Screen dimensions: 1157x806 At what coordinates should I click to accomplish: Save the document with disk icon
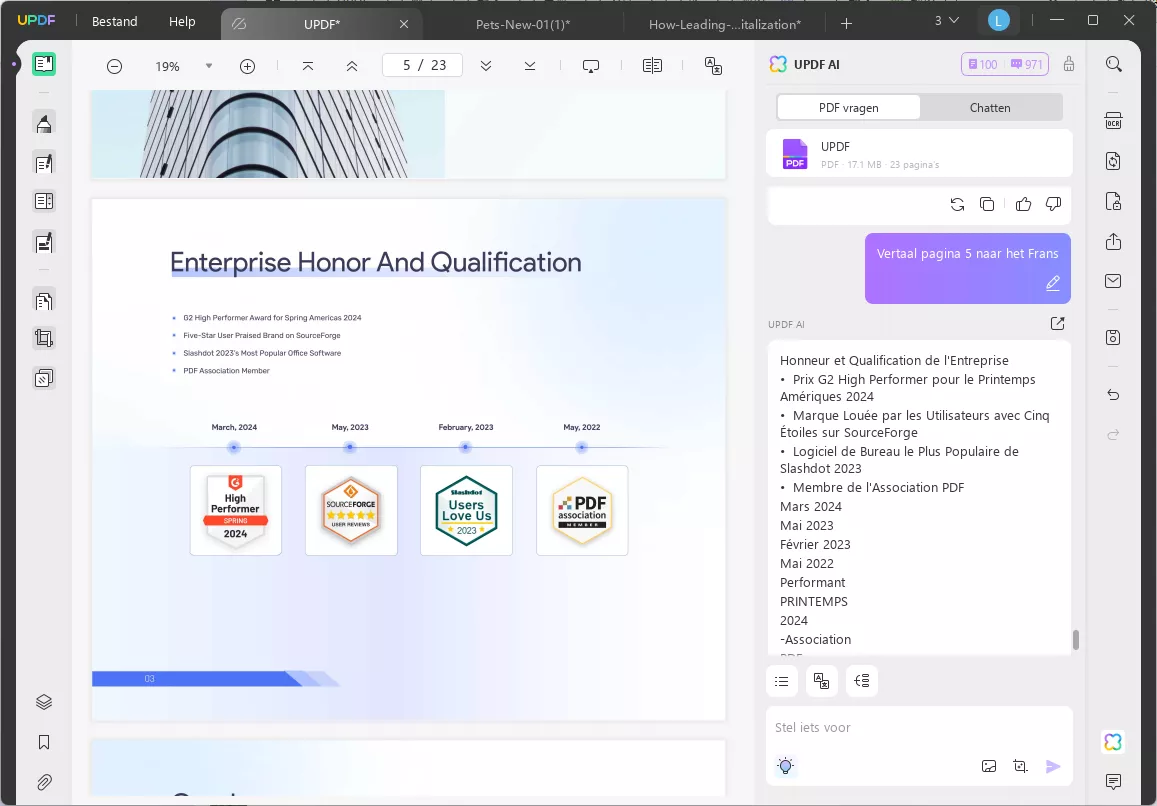tap(1113, 337)
